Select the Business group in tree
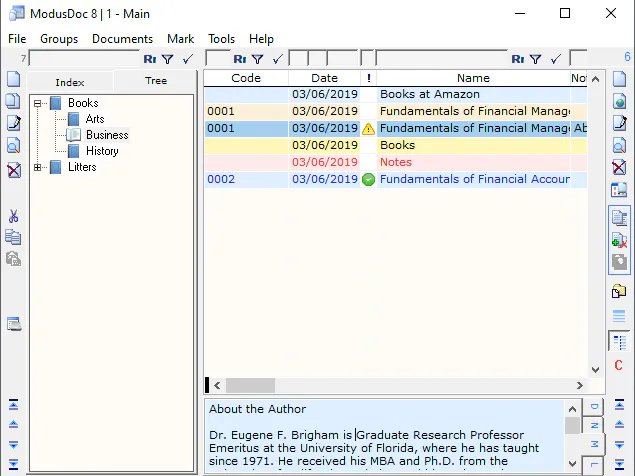 coord(107,134)
